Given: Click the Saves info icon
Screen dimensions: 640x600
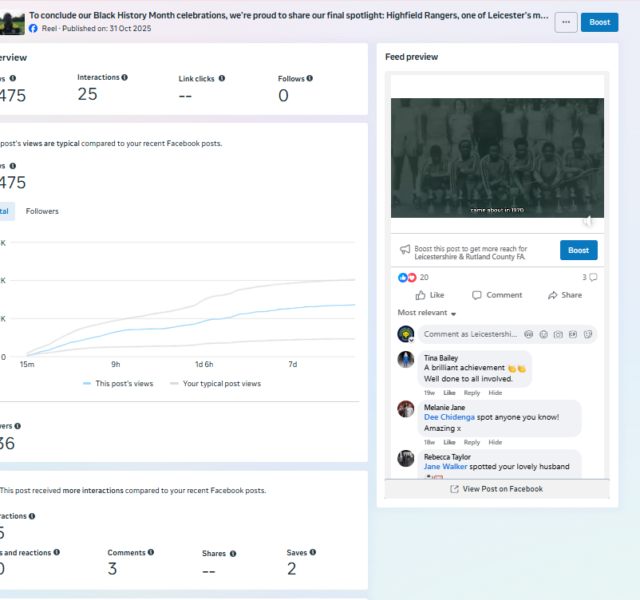Looking at the screenshot, I should click(313, 552).
